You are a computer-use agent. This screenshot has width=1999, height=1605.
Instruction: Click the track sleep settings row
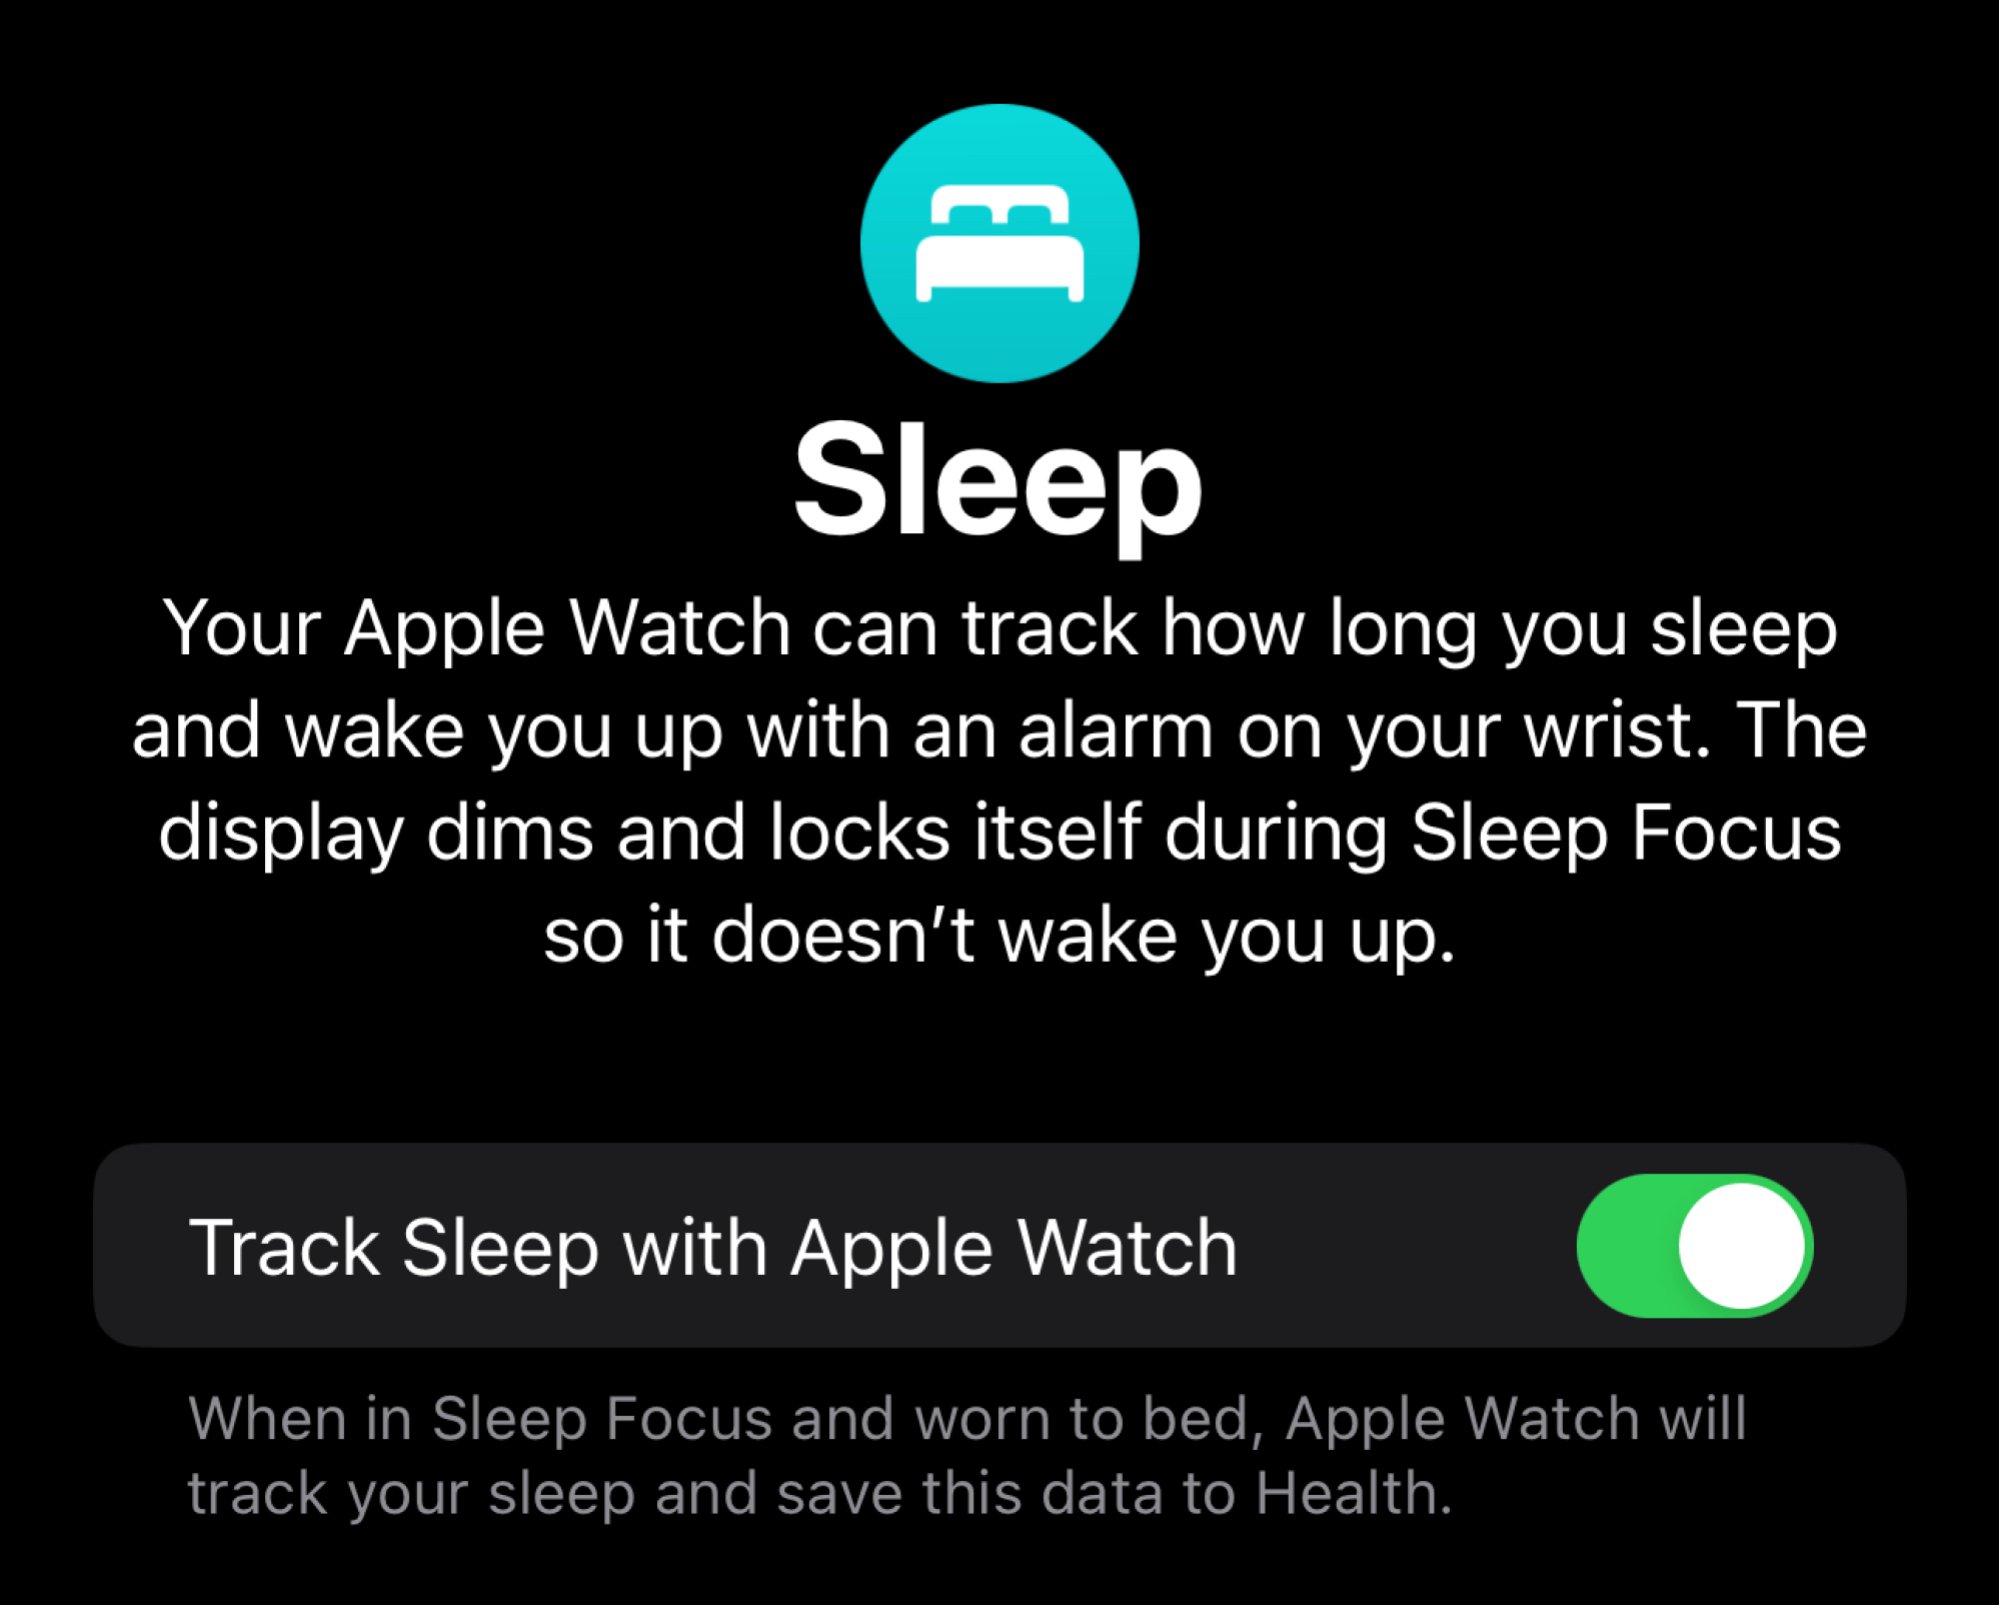coord(999,1246)
